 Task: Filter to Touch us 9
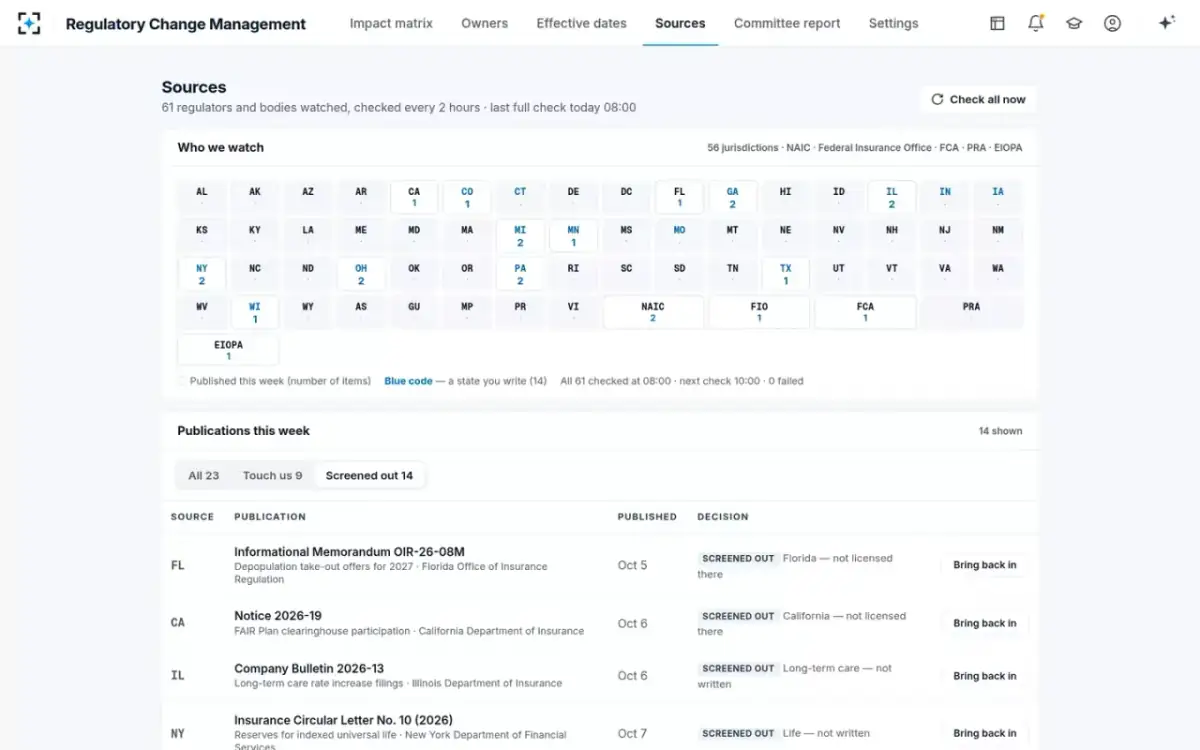[272, 475]
